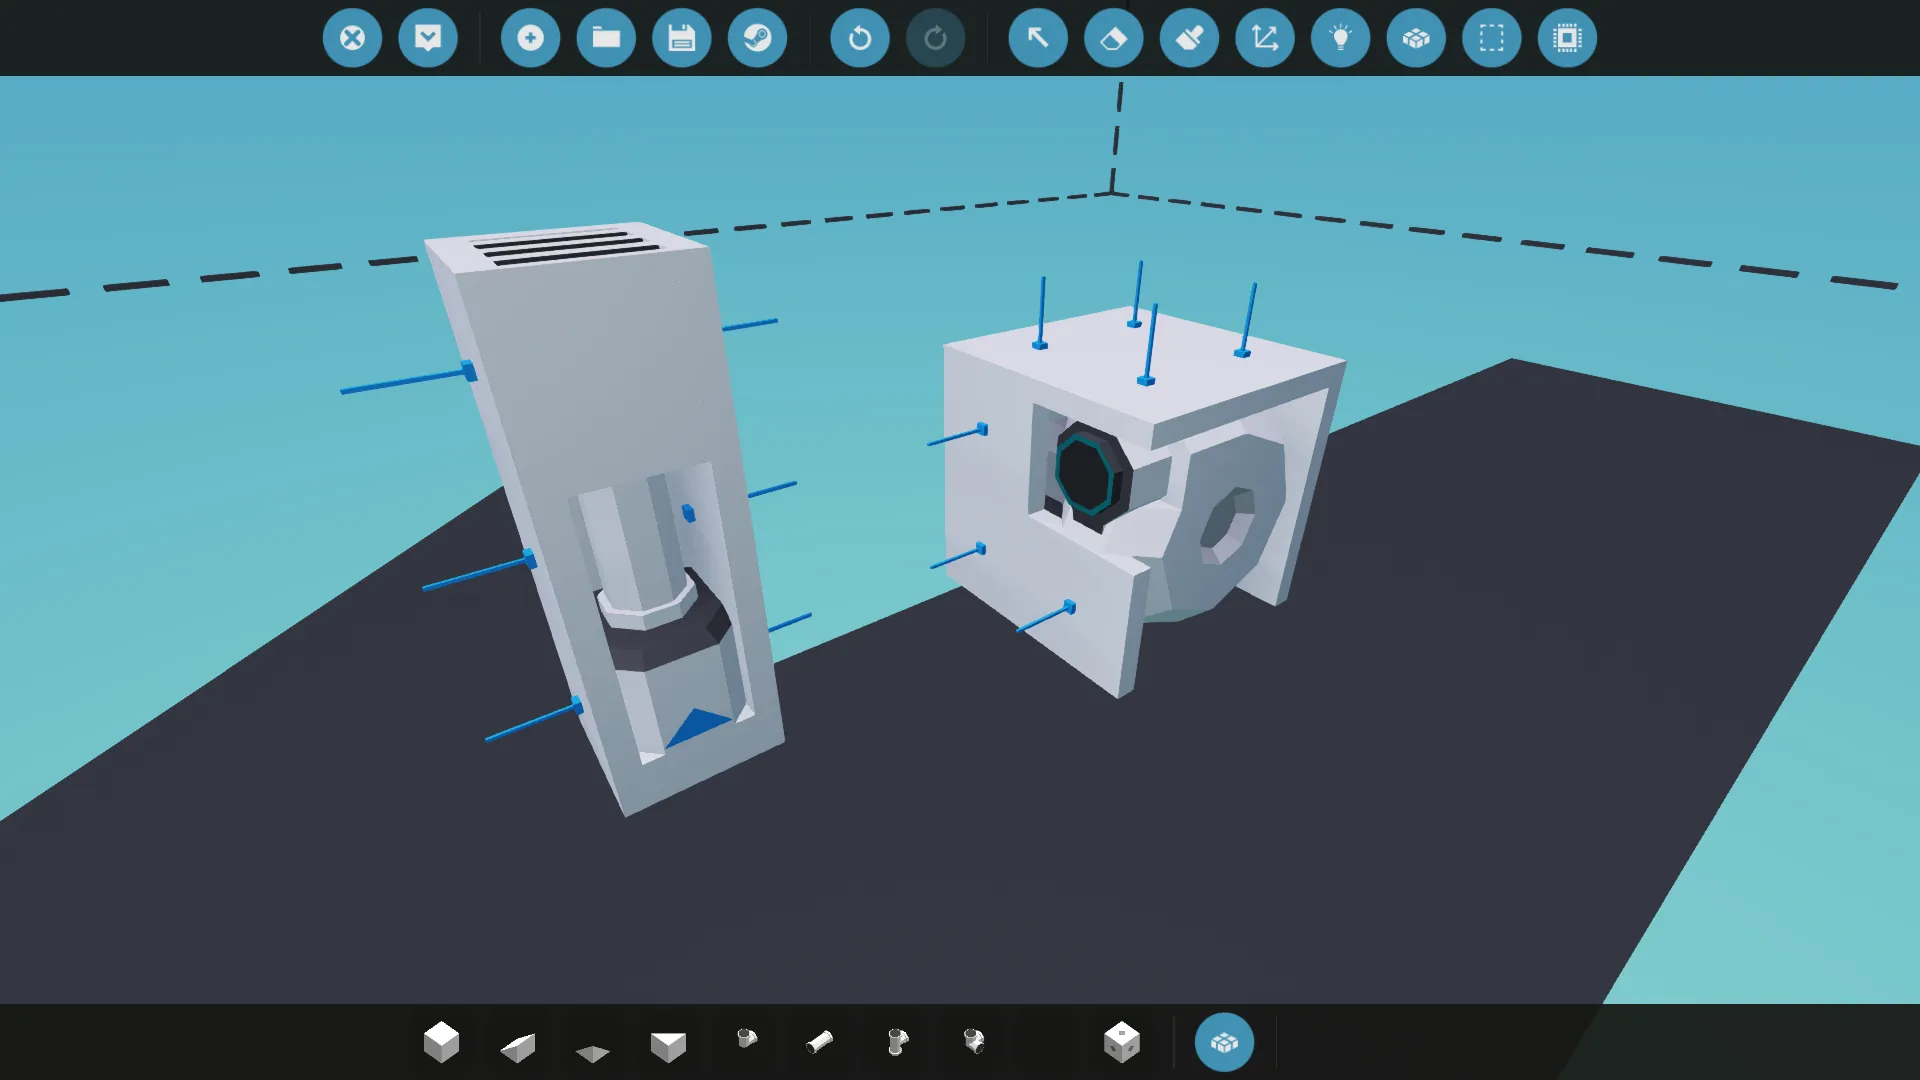1920x1080 pixels.
Task: Open the top toolbar blocks inventory icon
Action: pyautogui.click(x=1416, y=38)
